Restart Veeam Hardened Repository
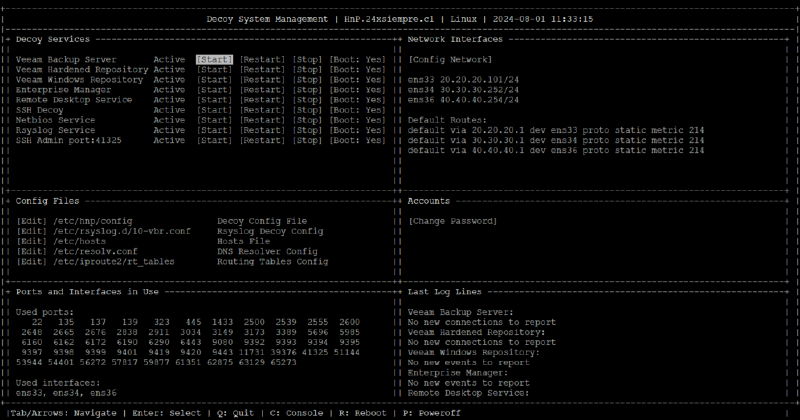Image resolution: width=800 pixels, height=420 pixels. (262, 70)
